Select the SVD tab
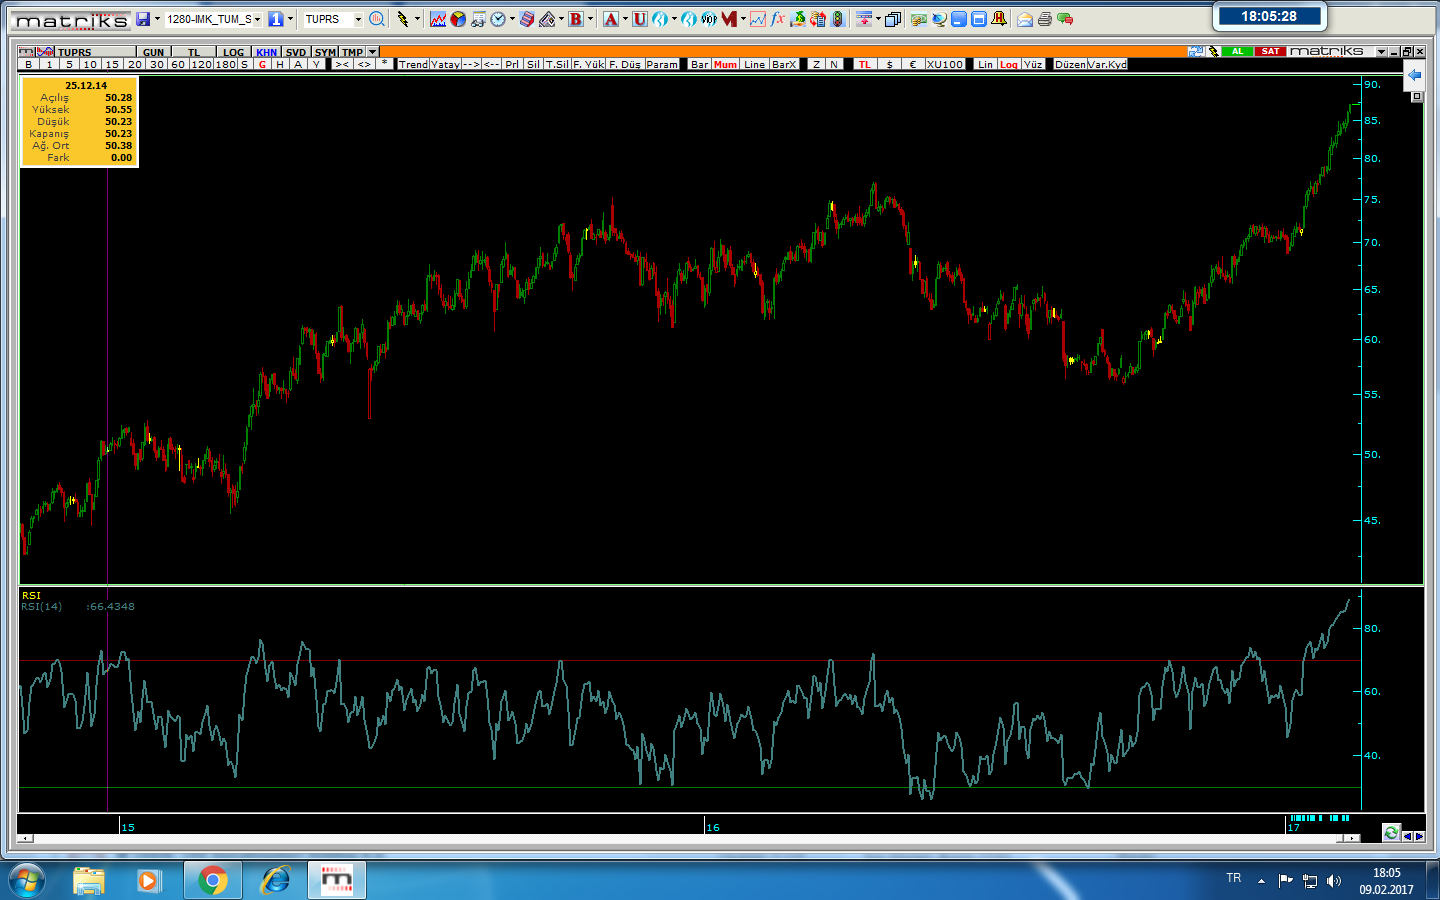This screenshot has width=1440, height=900. click(x=296, y=52)
